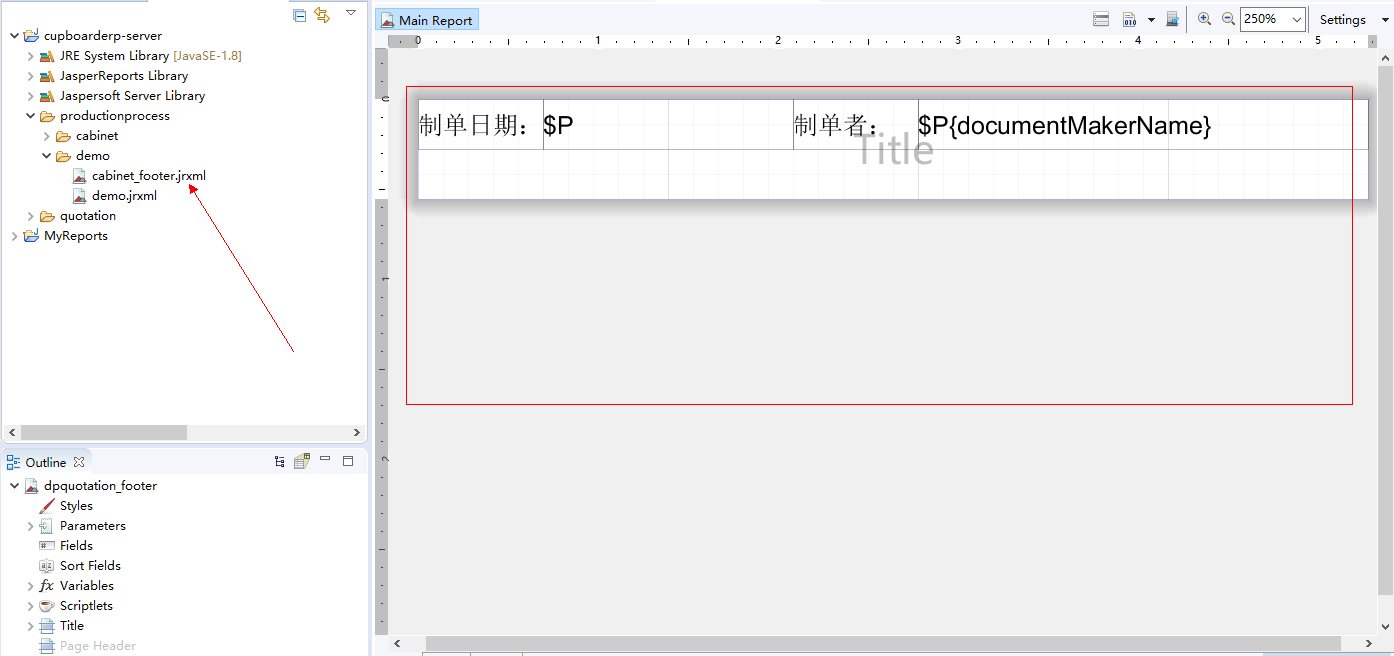
Task: Expand Title band node in Outline
Action: pyautogui.click(x=30, y=626)
